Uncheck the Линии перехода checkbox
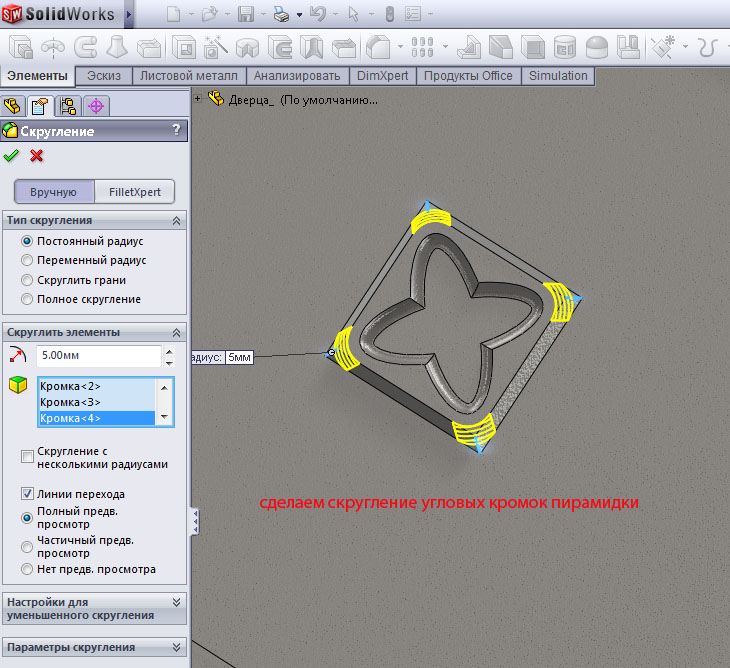The width and height of the screenshot is (730, 668). point(27,494)
